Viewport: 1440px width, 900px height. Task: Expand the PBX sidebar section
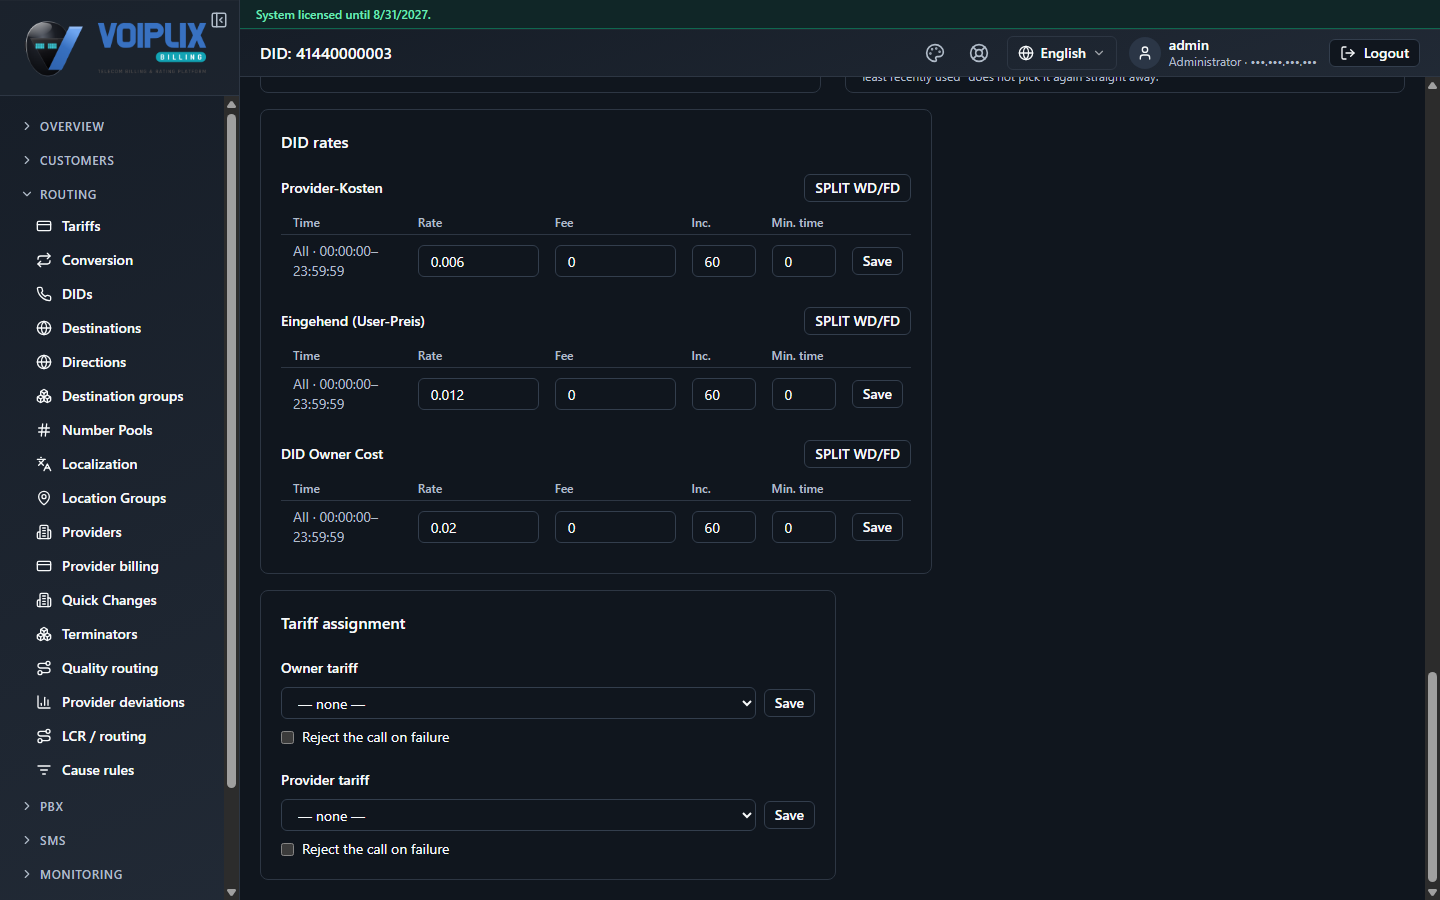click(51, 806)
